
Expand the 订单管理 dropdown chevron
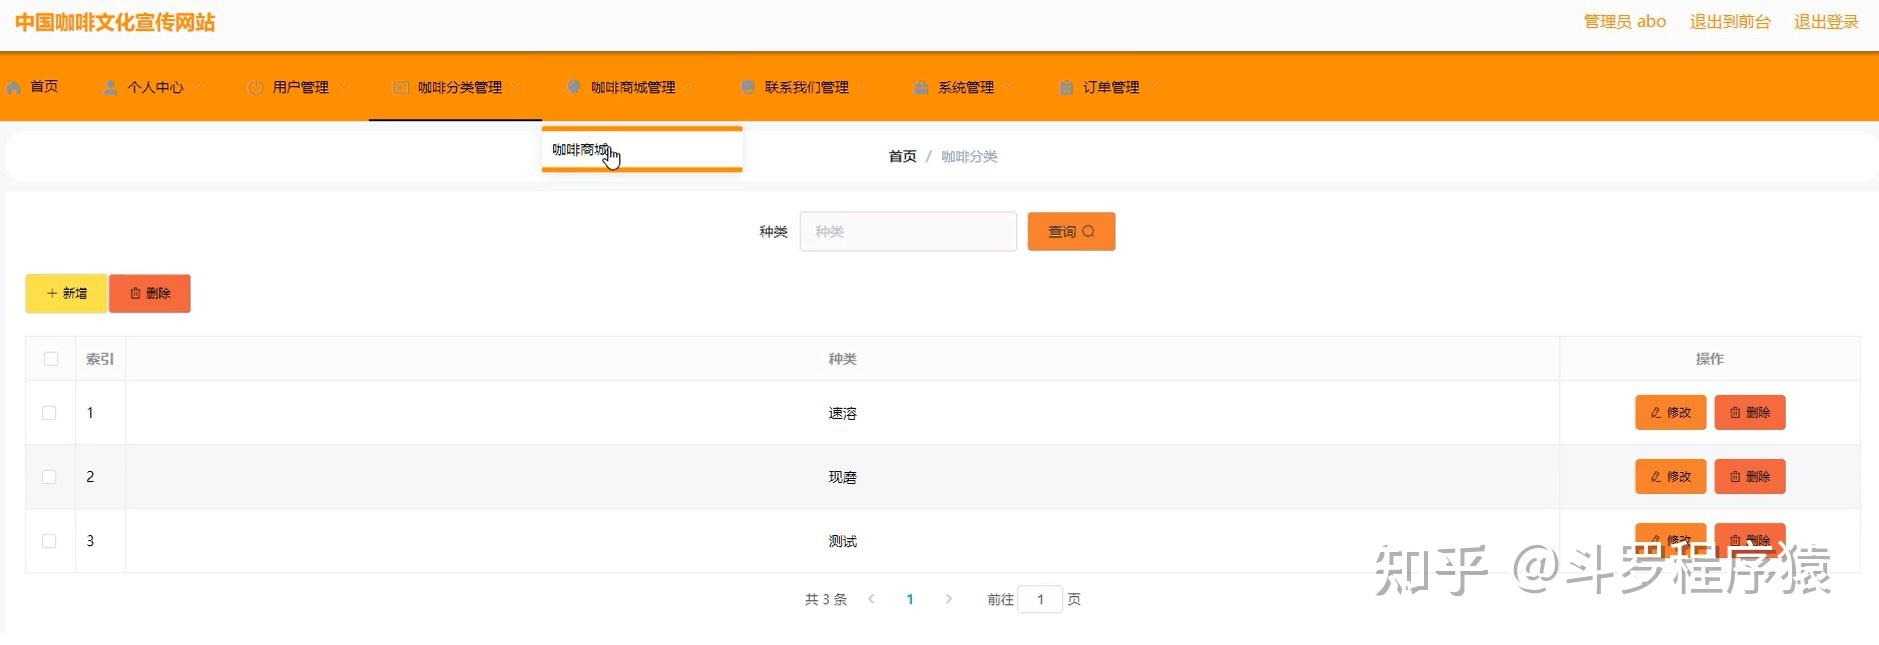pyautogui.click(x=1154, y=88)
